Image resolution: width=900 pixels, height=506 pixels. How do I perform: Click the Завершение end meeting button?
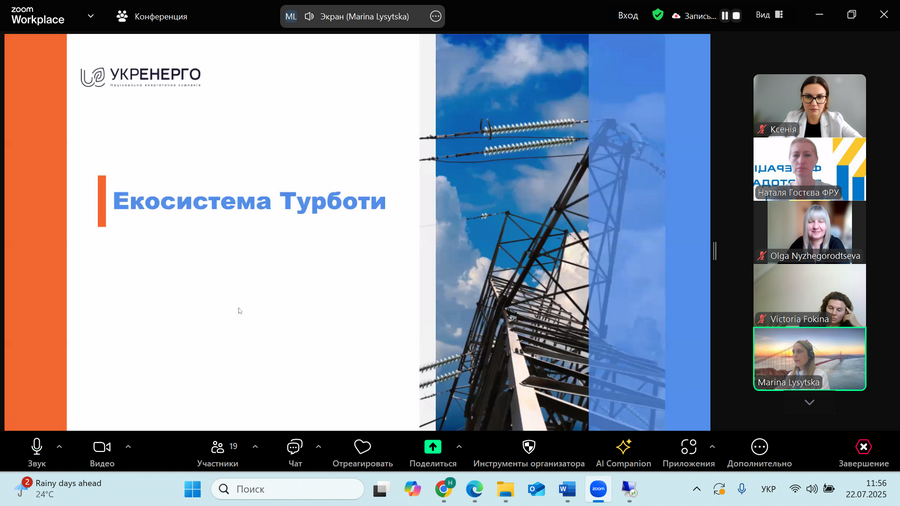point(863,453)
